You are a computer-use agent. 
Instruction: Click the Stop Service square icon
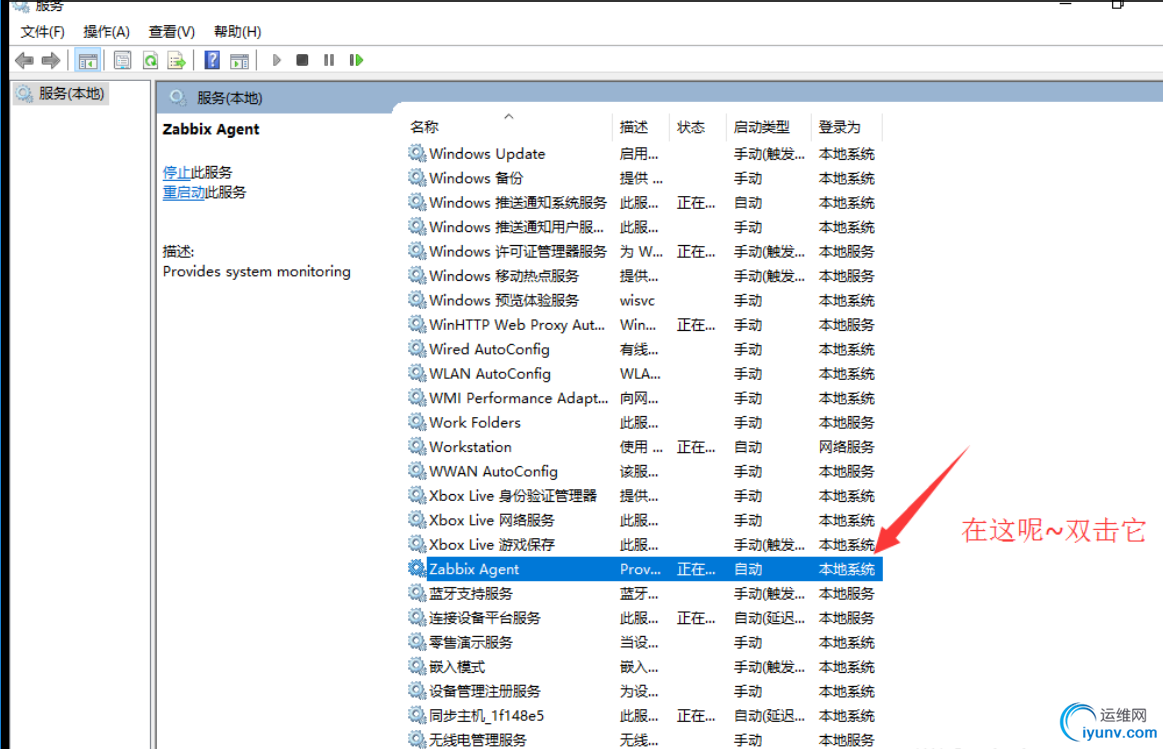coord(302,60)
